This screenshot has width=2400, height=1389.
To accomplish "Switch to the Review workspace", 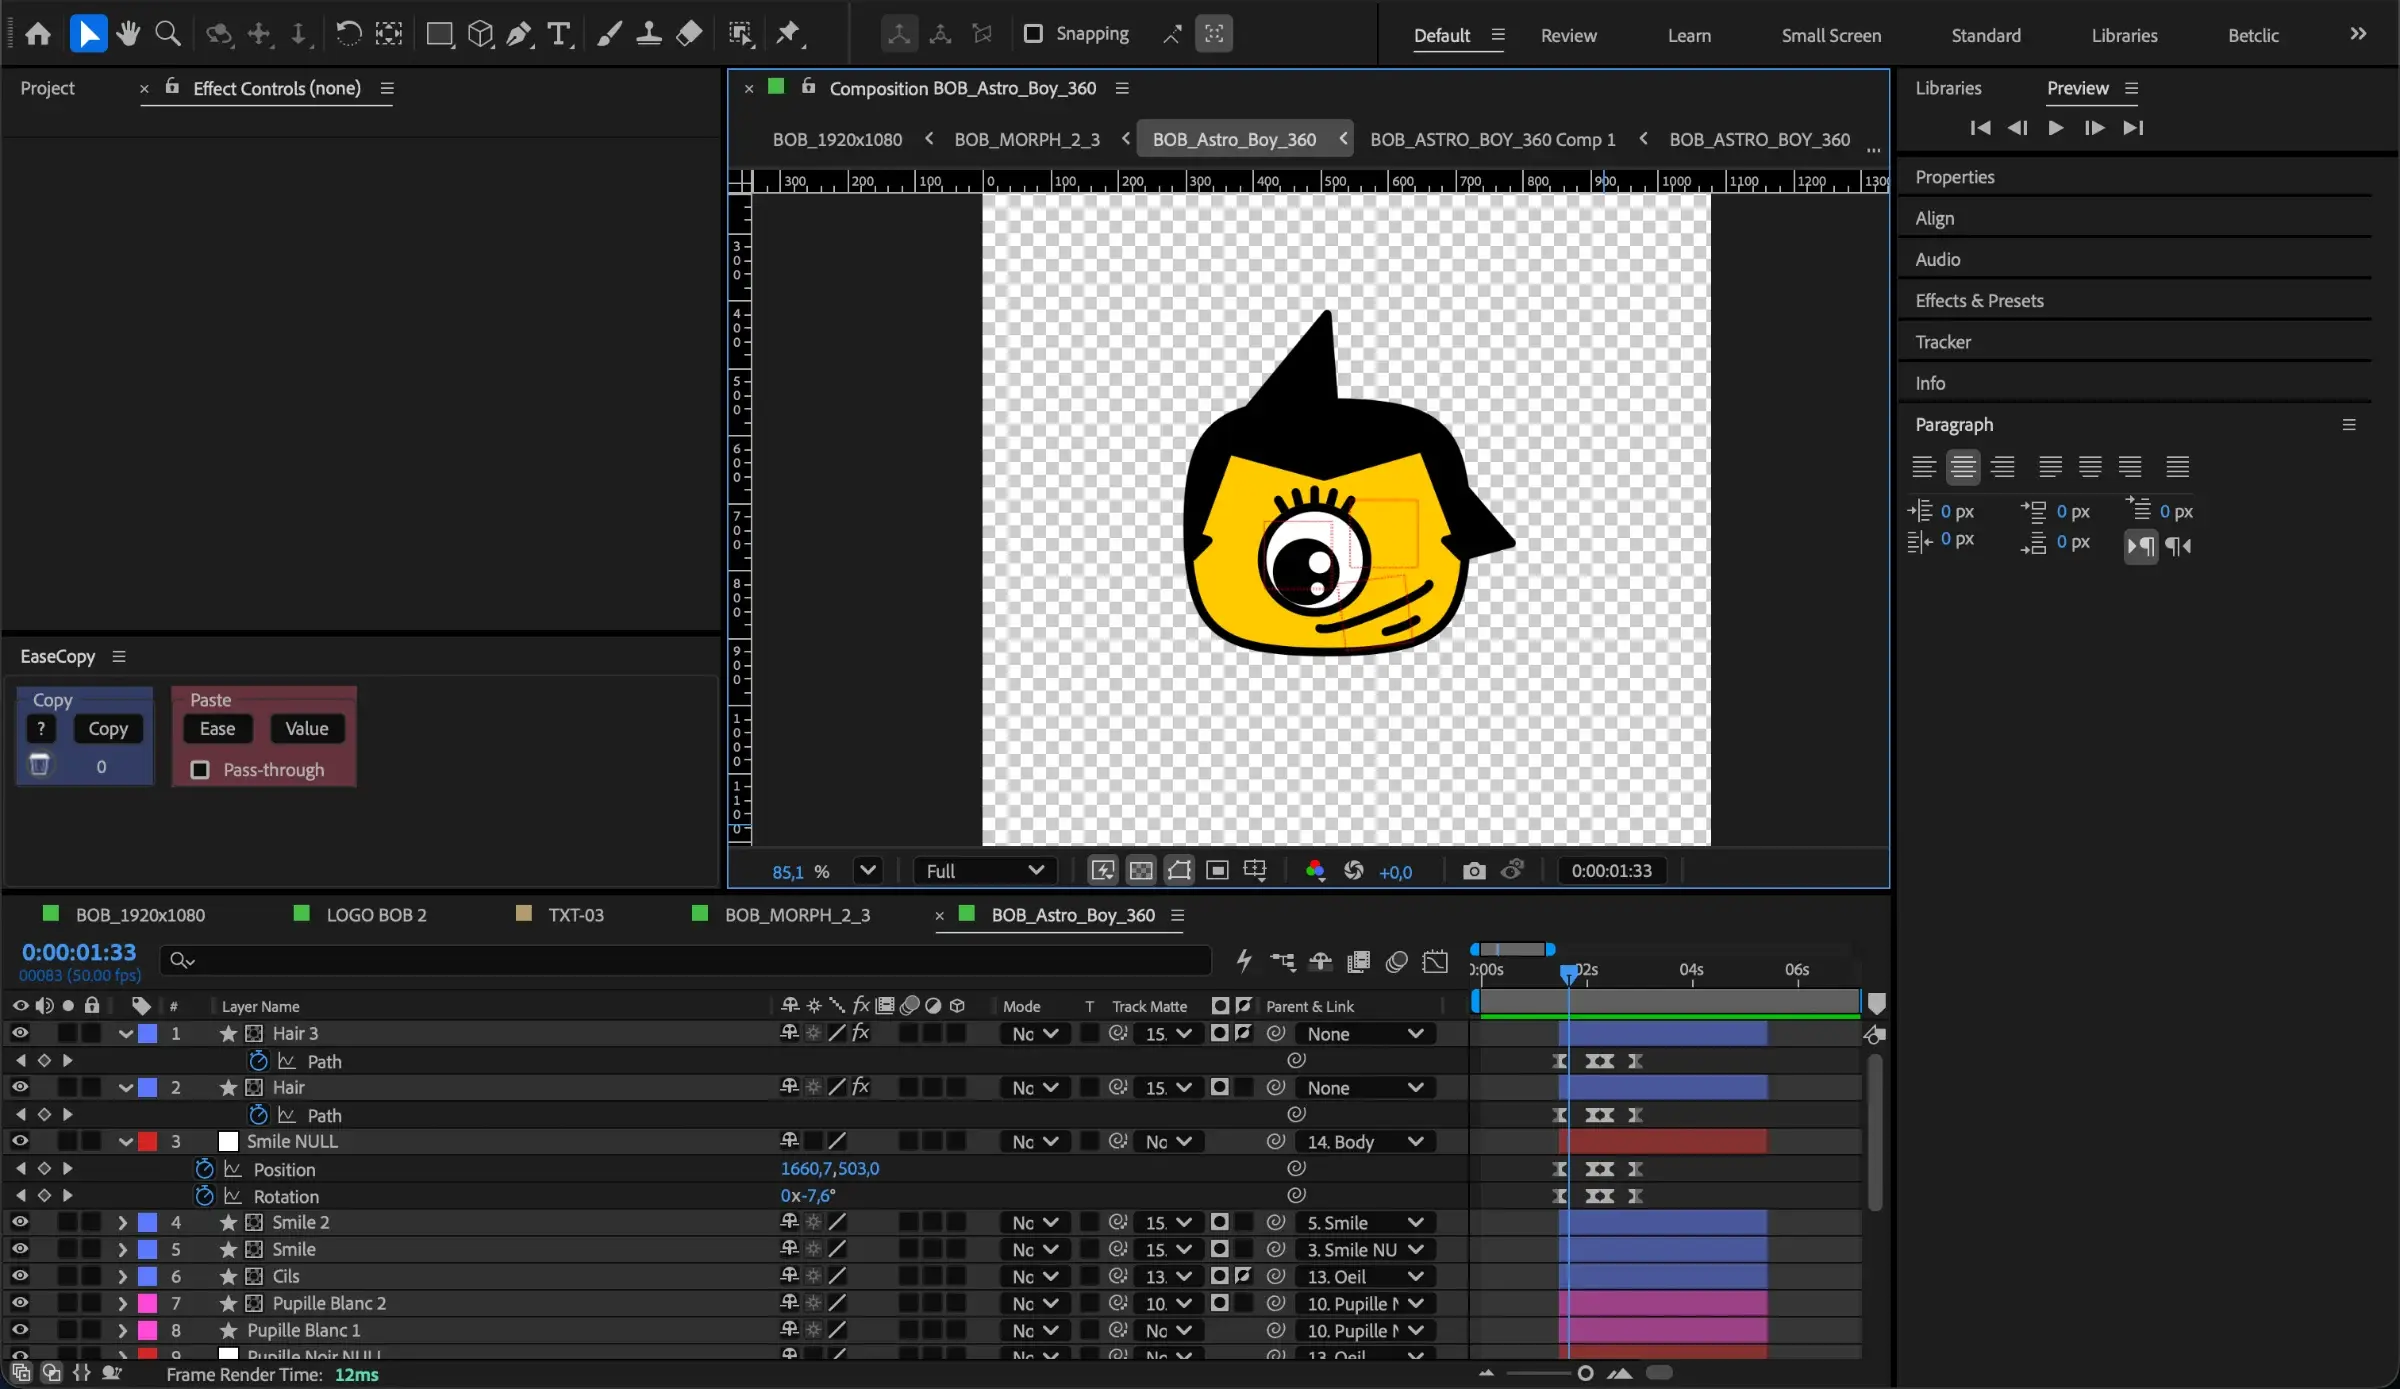I will [1568, 36].
